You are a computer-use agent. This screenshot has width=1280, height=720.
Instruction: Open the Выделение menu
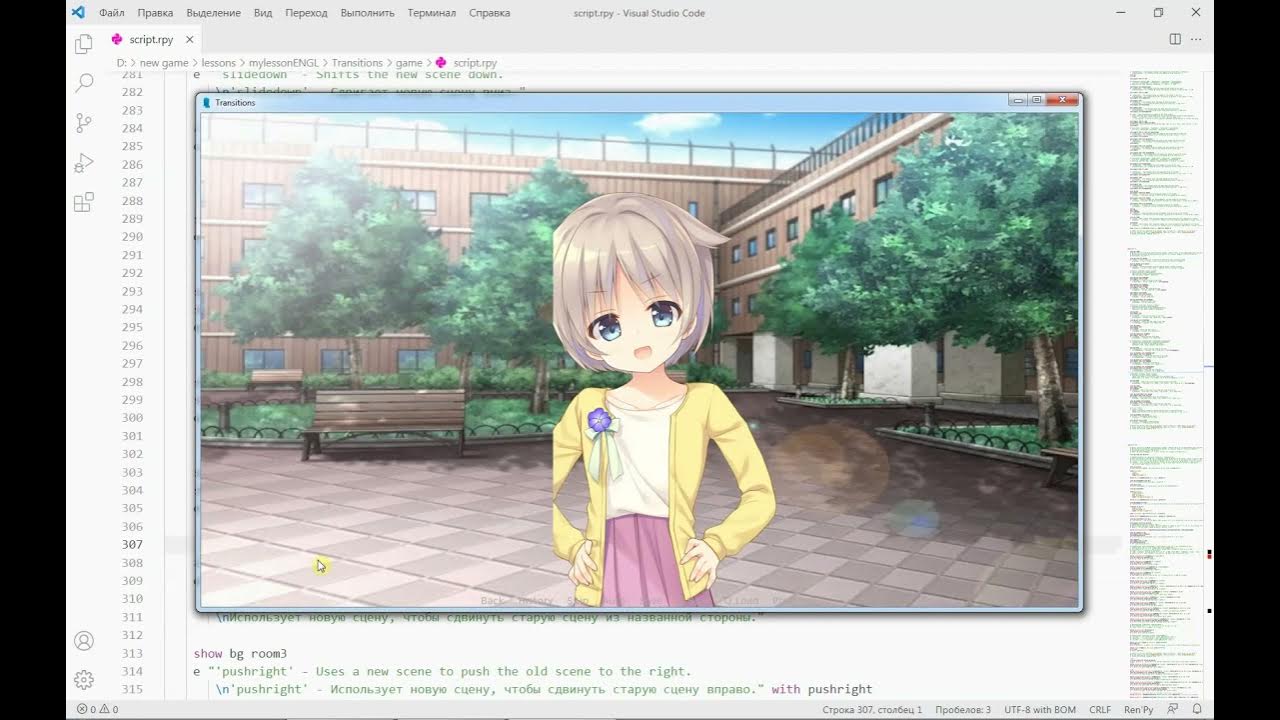coord(213,13)
